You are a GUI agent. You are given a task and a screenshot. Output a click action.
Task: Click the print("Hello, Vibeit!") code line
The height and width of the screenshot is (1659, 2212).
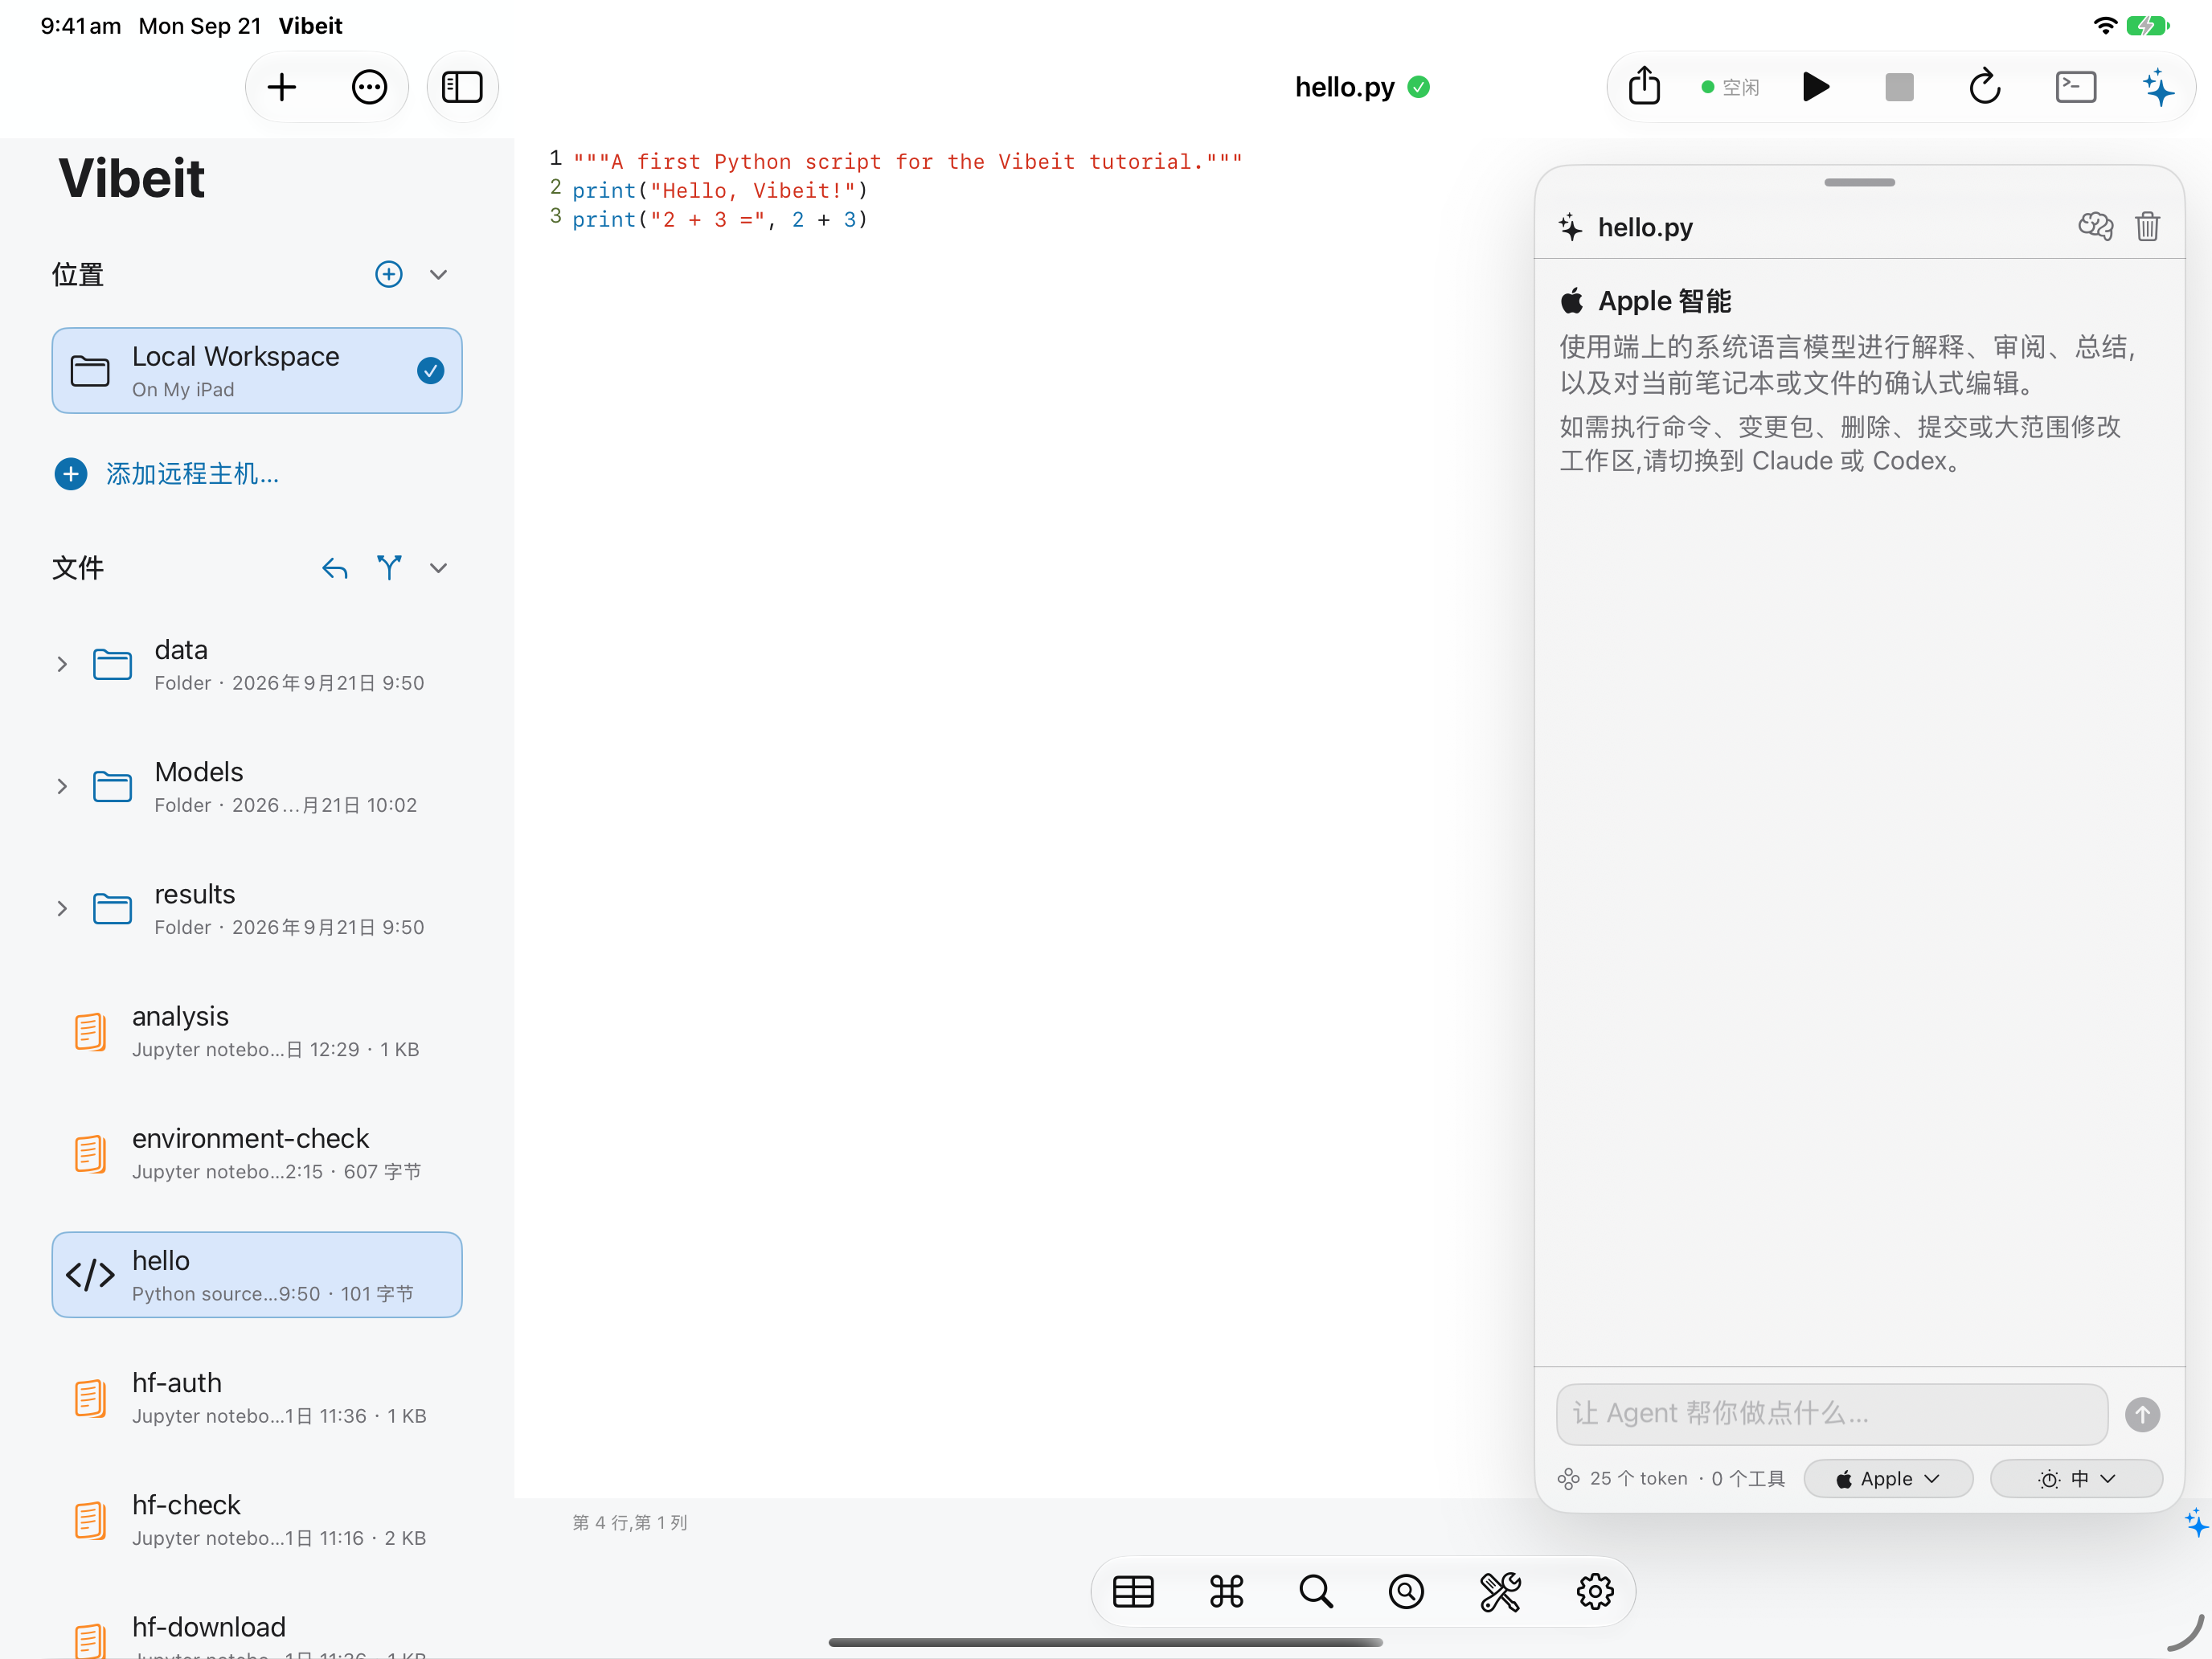[x=720, y=190]
